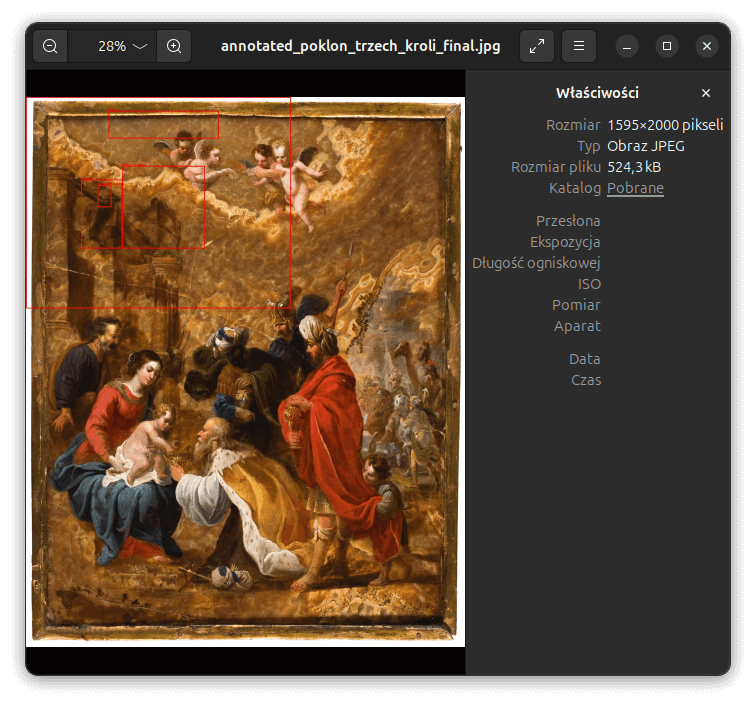Close the image viewer window

tap(707, 46)
